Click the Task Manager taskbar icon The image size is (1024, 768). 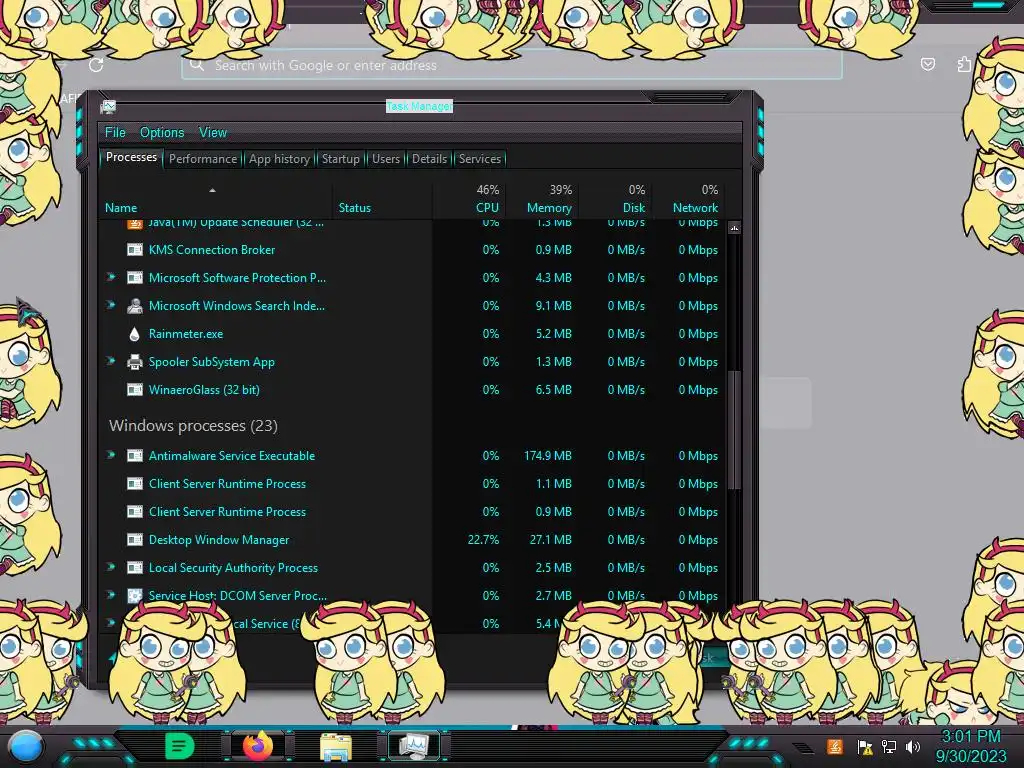414,746
